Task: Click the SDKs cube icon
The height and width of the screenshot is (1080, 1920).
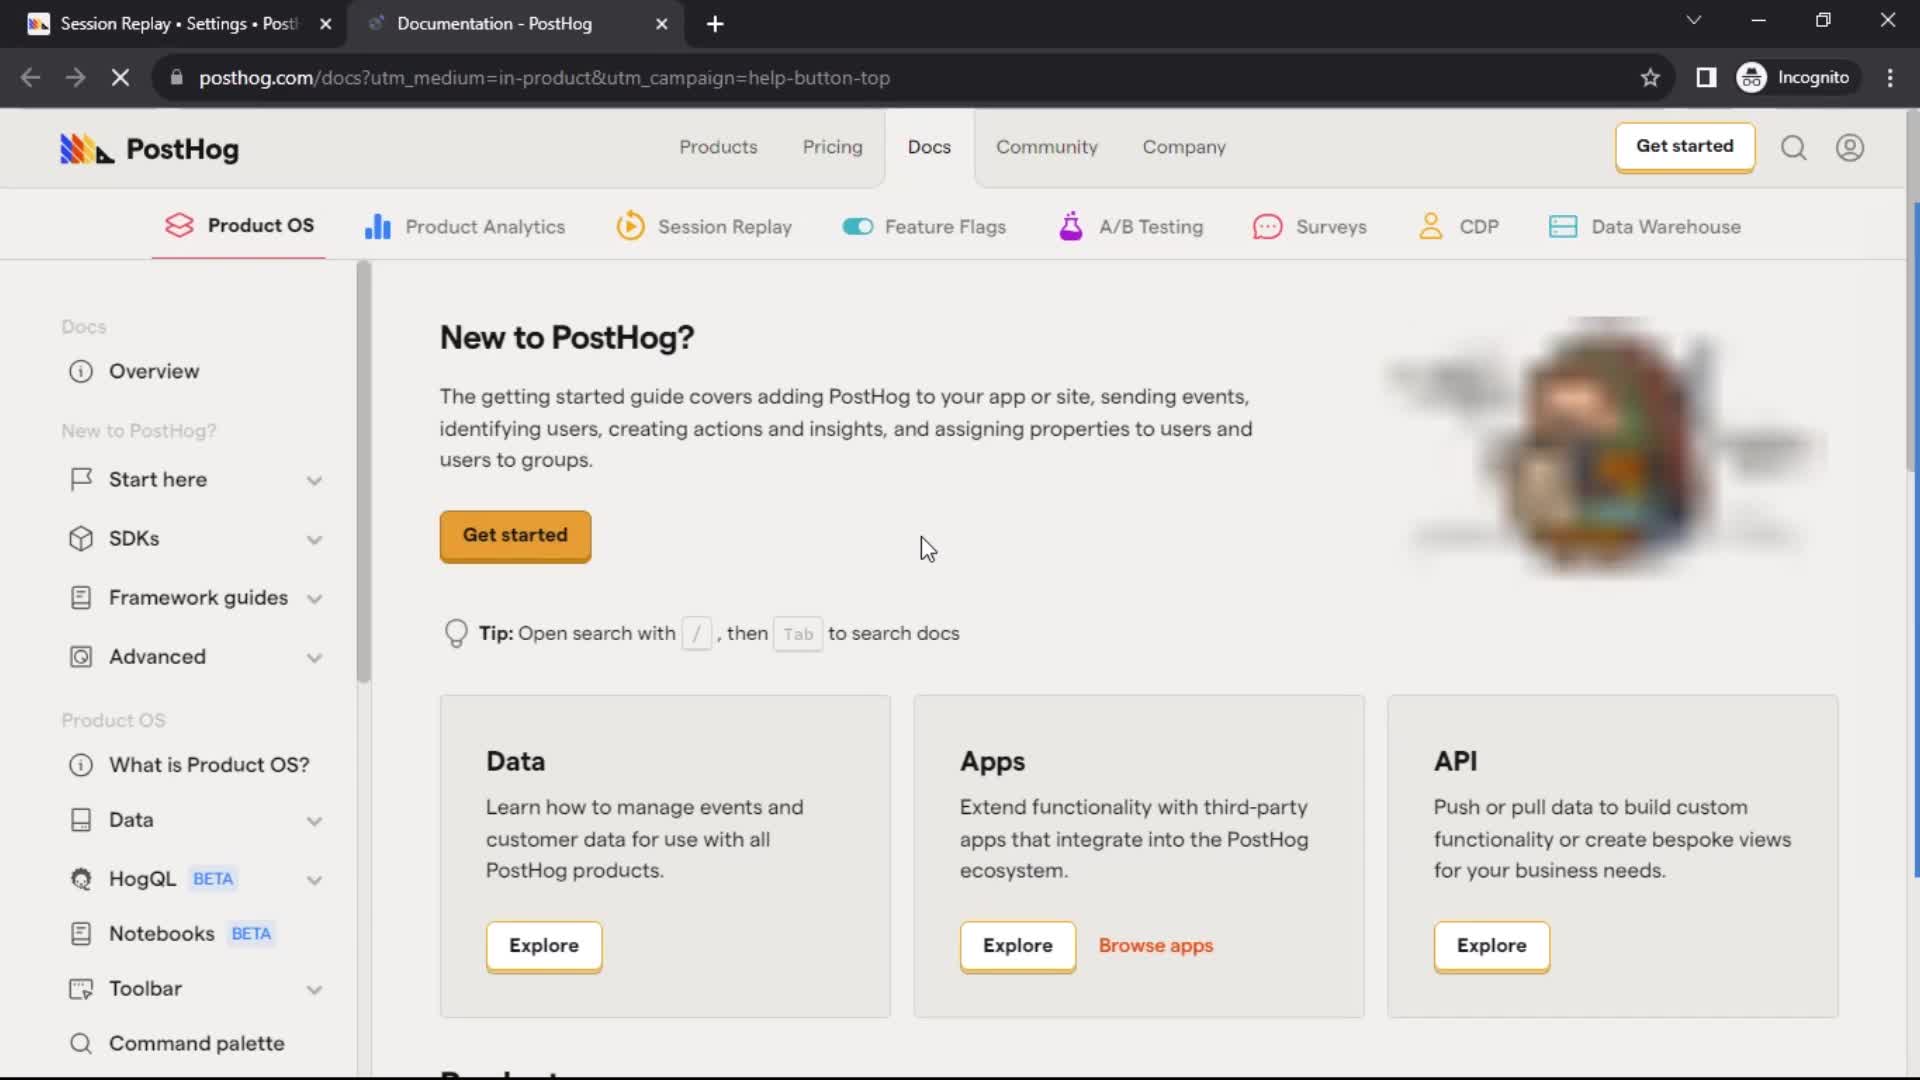Action: coord(81,539)
